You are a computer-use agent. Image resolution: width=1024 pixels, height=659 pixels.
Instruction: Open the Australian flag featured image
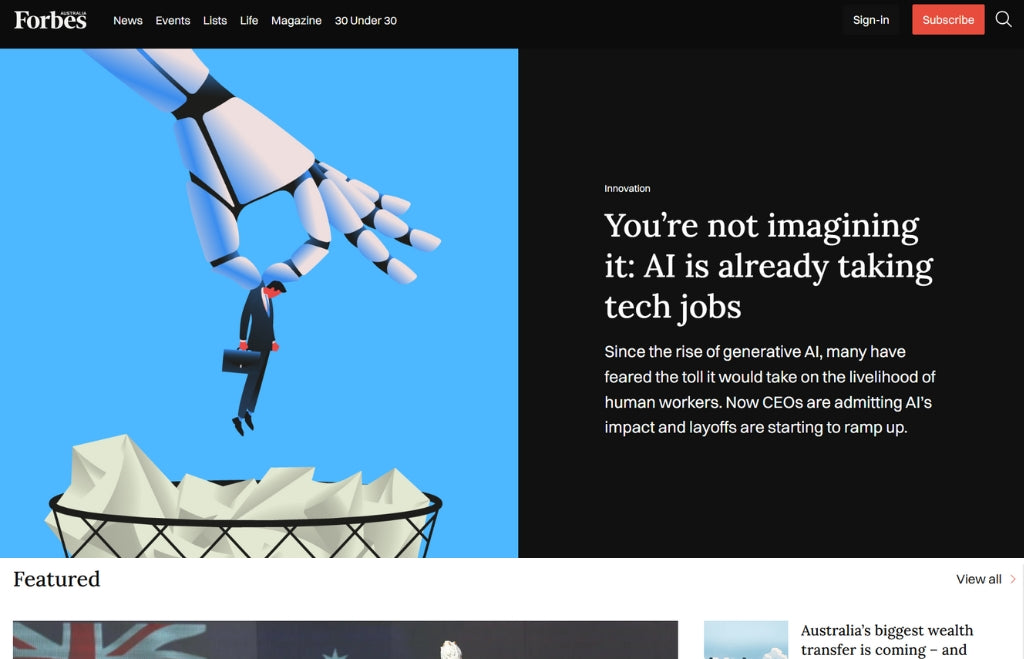click(x=345, y=640)
